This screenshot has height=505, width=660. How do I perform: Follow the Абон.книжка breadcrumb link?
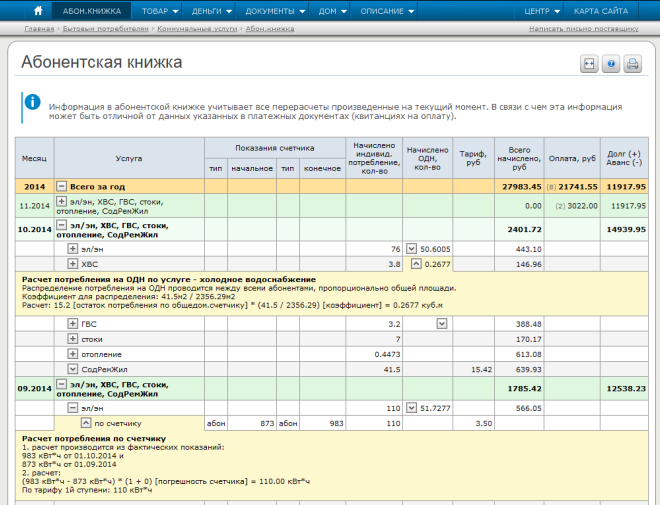[x=270, y=29]
